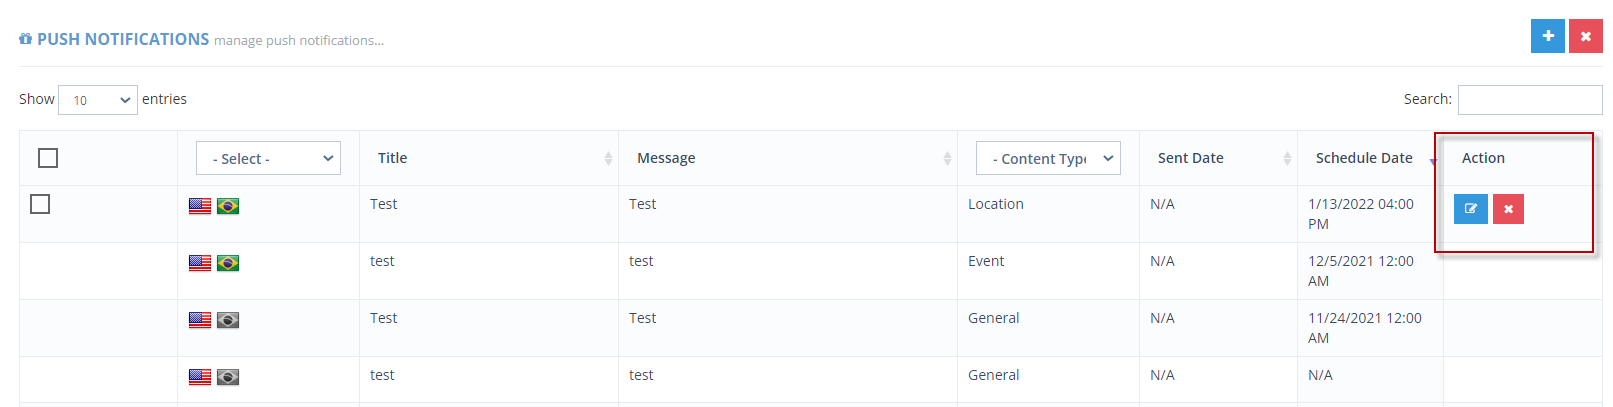Viewport: 1613px width, 407px height.
Task: Open the Show entries count dropdown
Action: pyautogui.click(x=98, y=100)
